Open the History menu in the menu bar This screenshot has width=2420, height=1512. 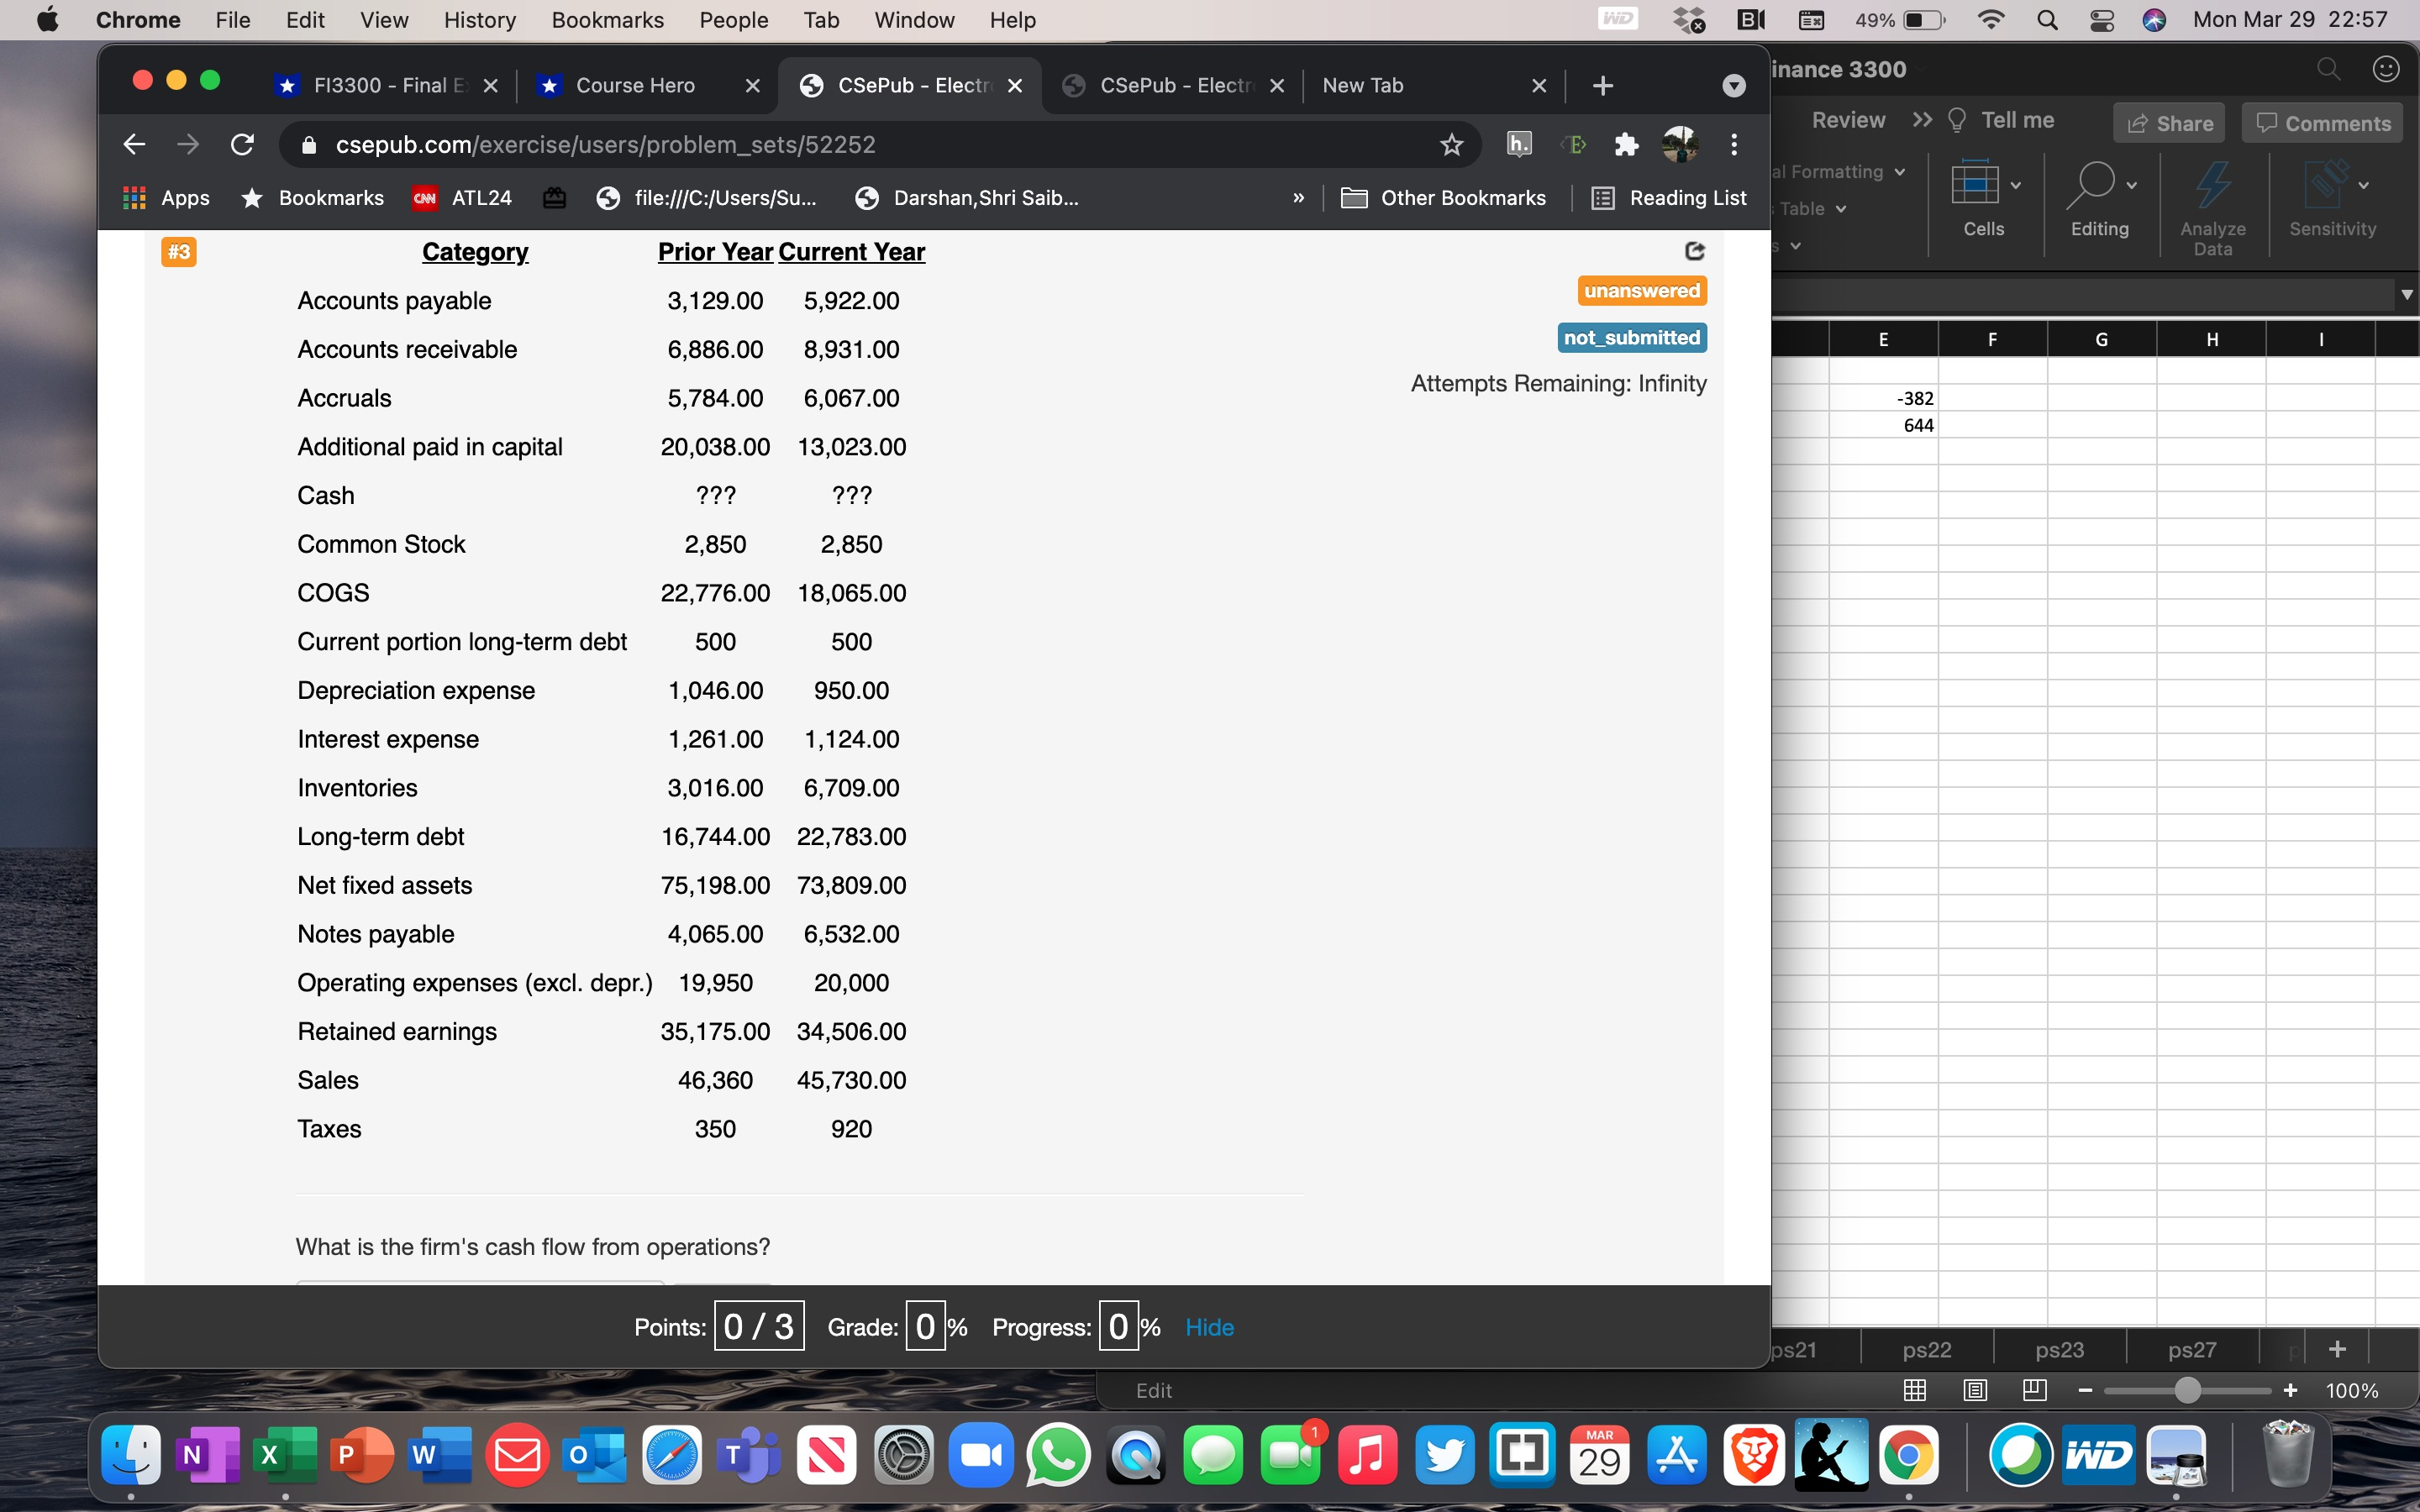(x=479, y=19)
